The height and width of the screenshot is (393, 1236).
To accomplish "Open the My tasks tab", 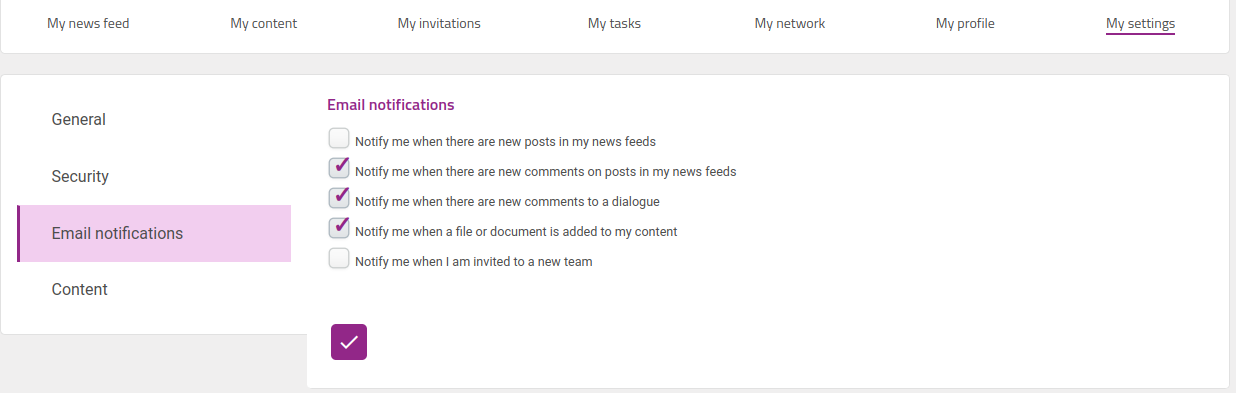I will pyautogui.click(x=614, y=23).
